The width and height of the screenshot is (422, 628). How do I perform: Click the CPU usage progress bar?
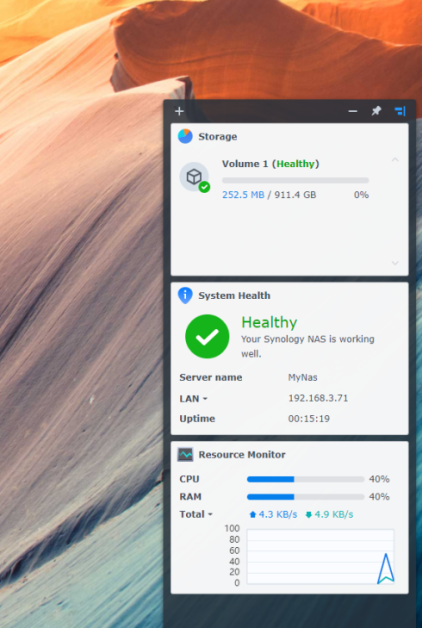305,479
